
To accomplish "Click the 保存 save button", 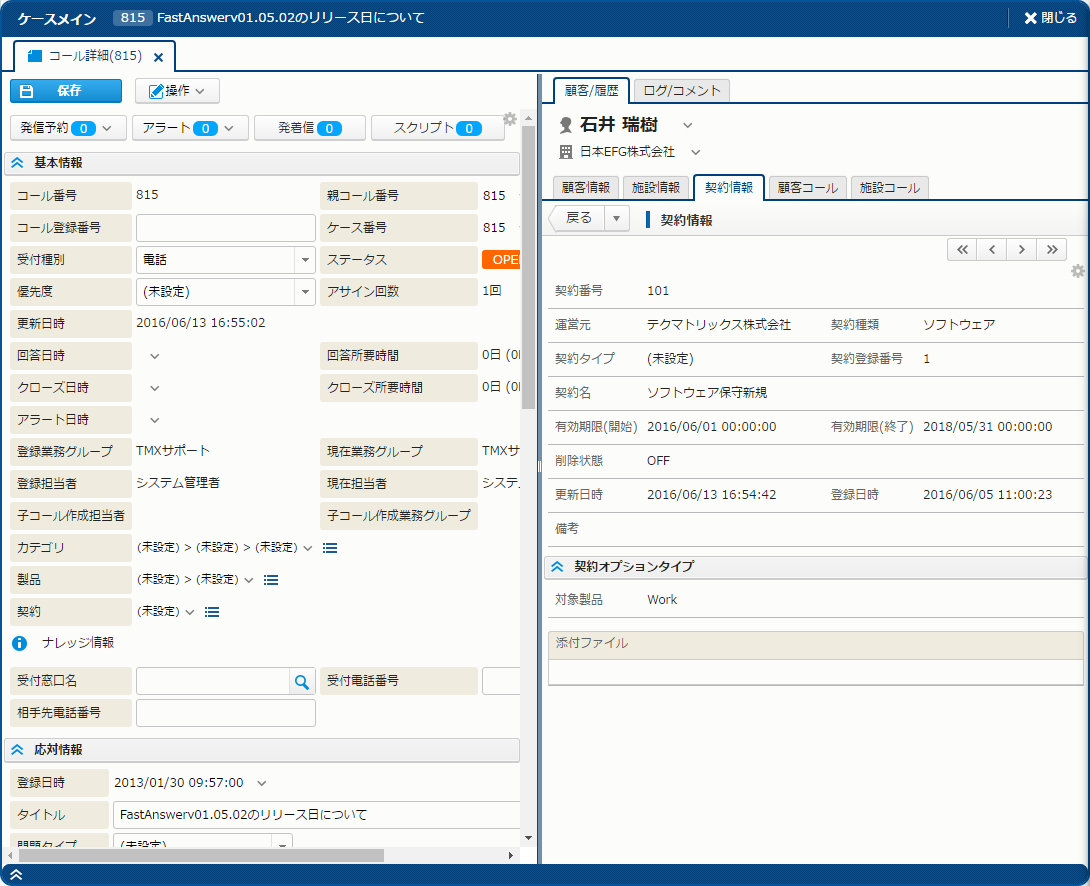I will (66, 91).
